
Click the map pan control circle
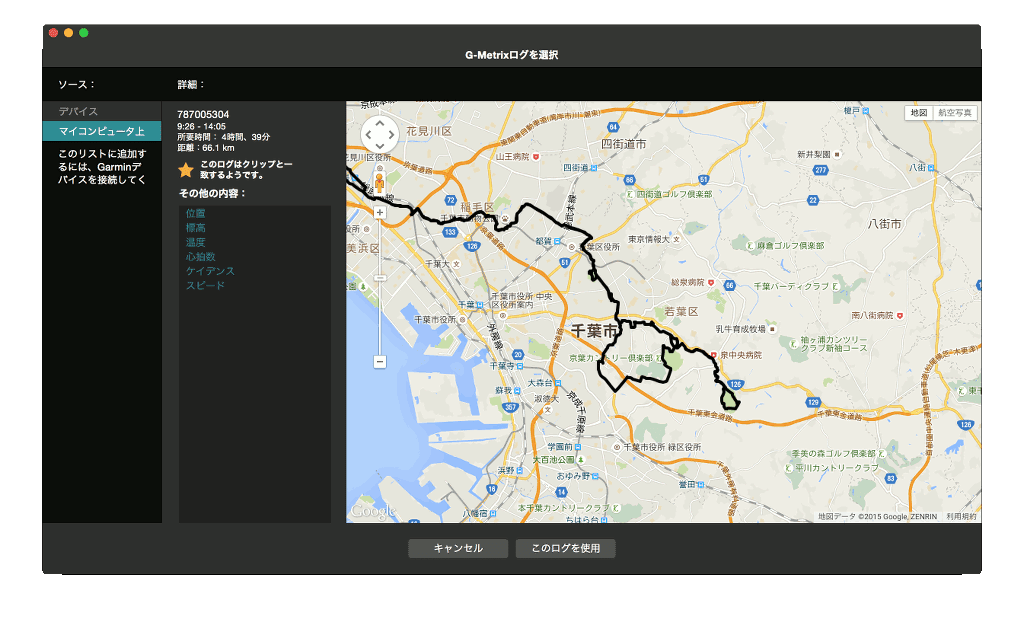click(x=379, y=135)
